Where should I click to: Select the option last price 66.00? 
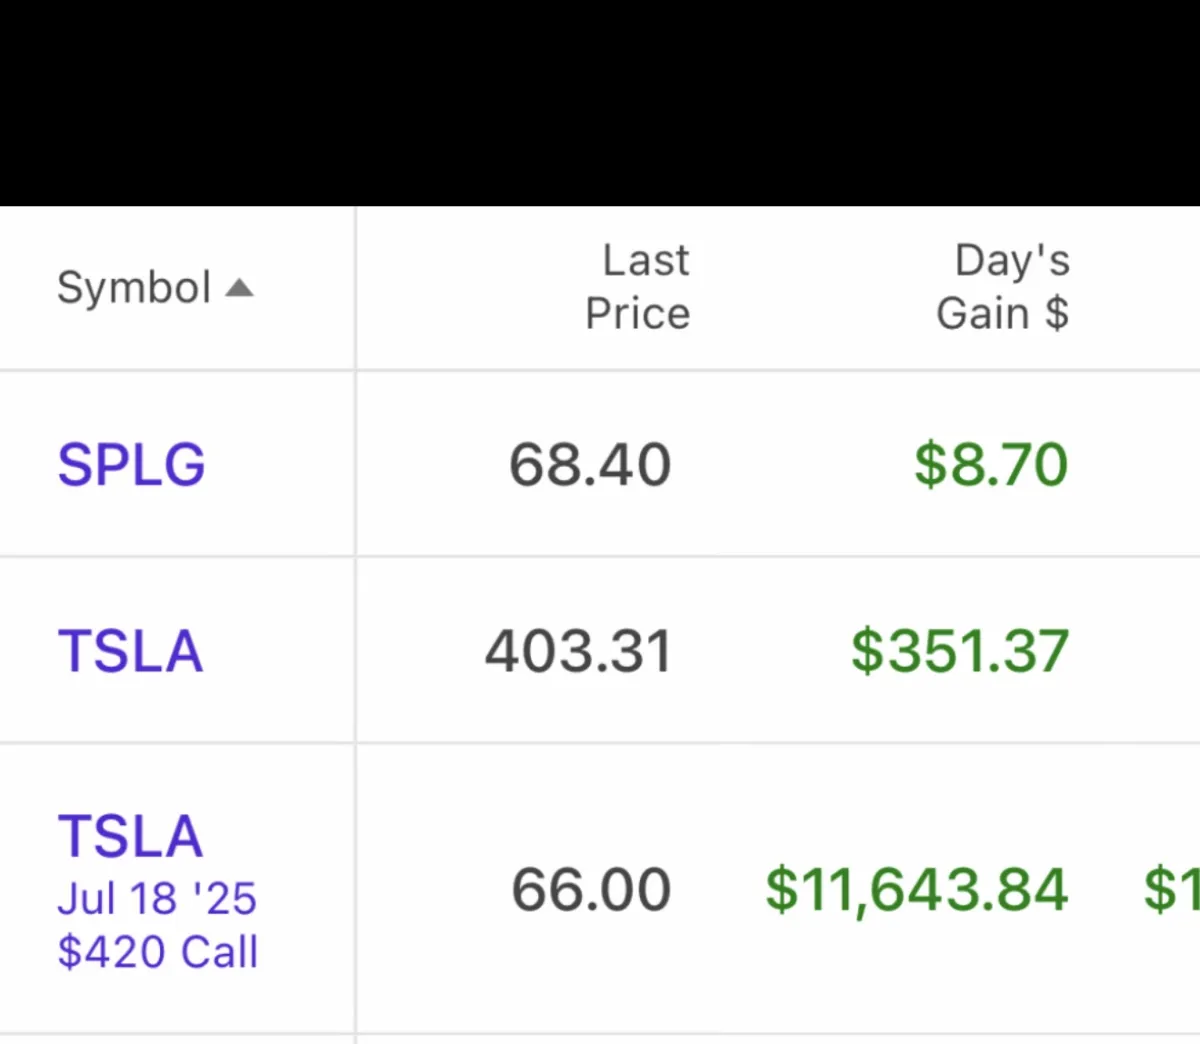591,889
